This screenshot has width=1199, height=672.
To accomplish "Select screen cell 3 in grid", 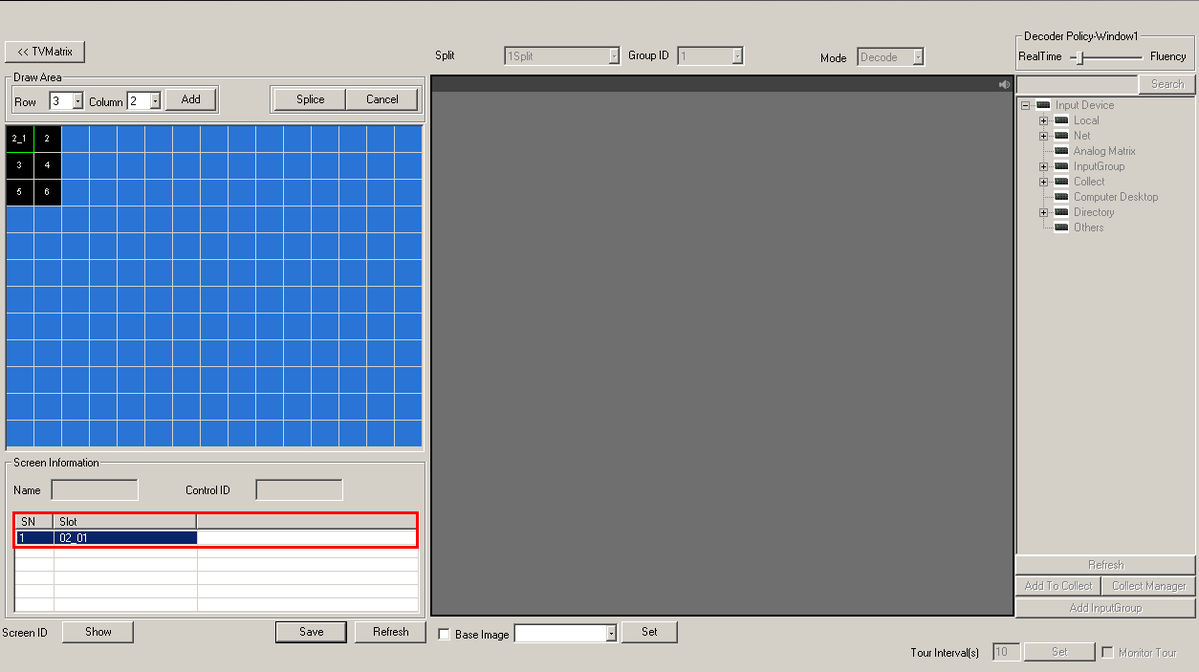I will [x=19, y=165].
